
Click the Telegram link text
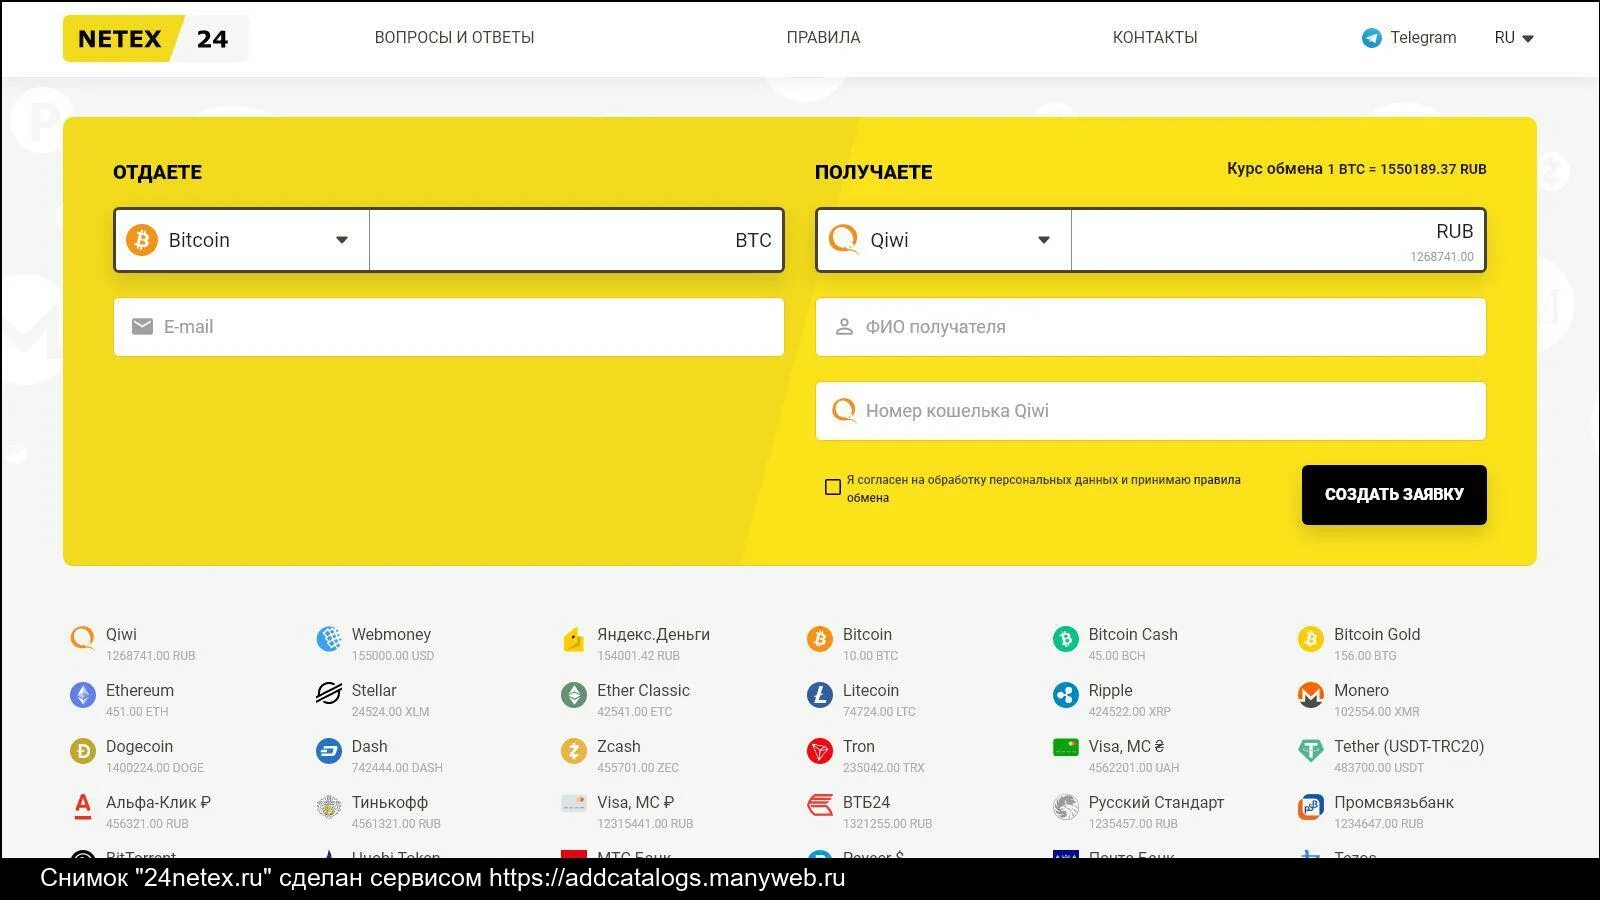pyautogui.click(x=1423, y=38)
